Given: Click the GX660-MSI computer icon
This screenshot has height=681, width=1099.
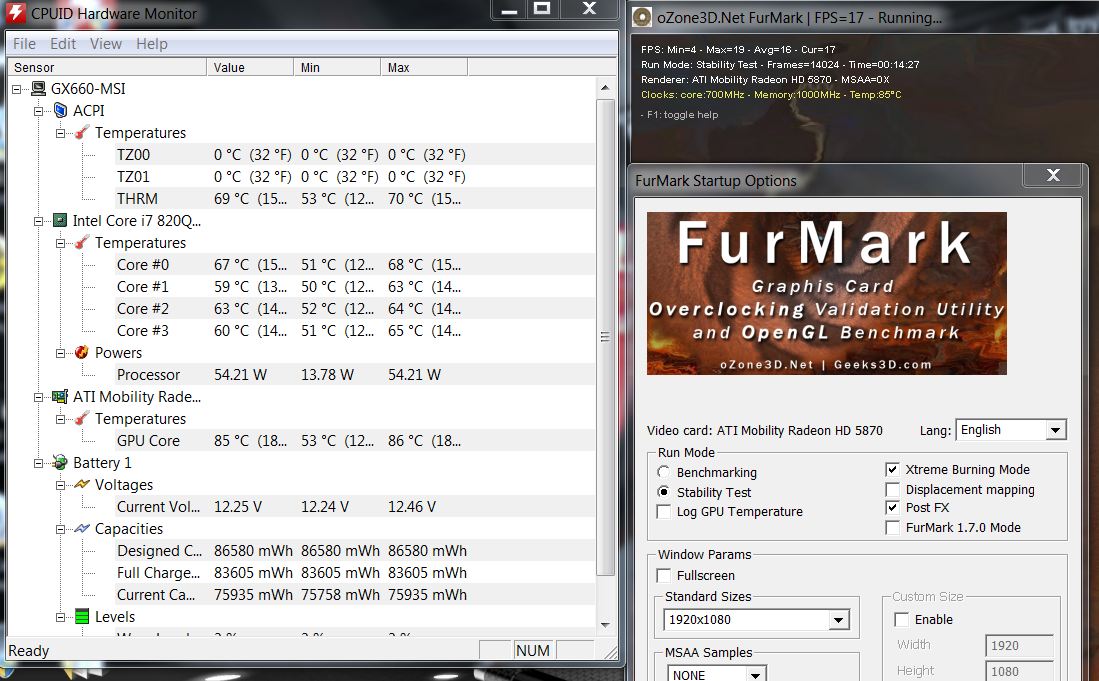Looking at the screenshot, I should point(39,89).
